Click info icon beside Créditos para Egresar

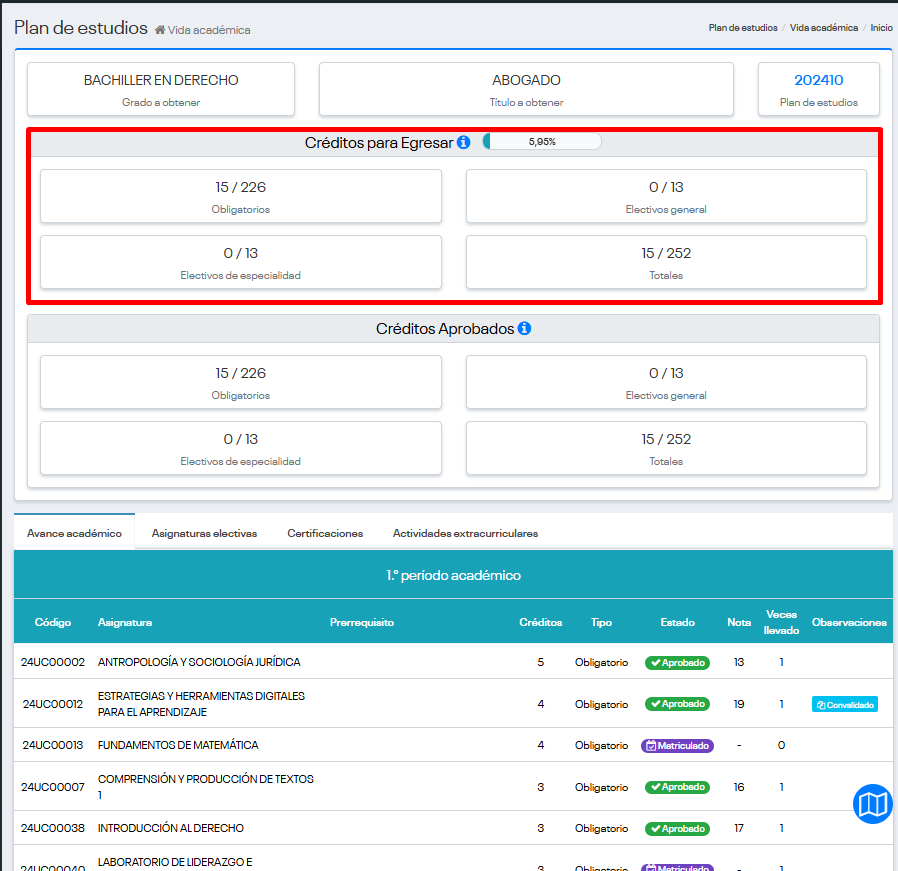click(x=464, y=143)
